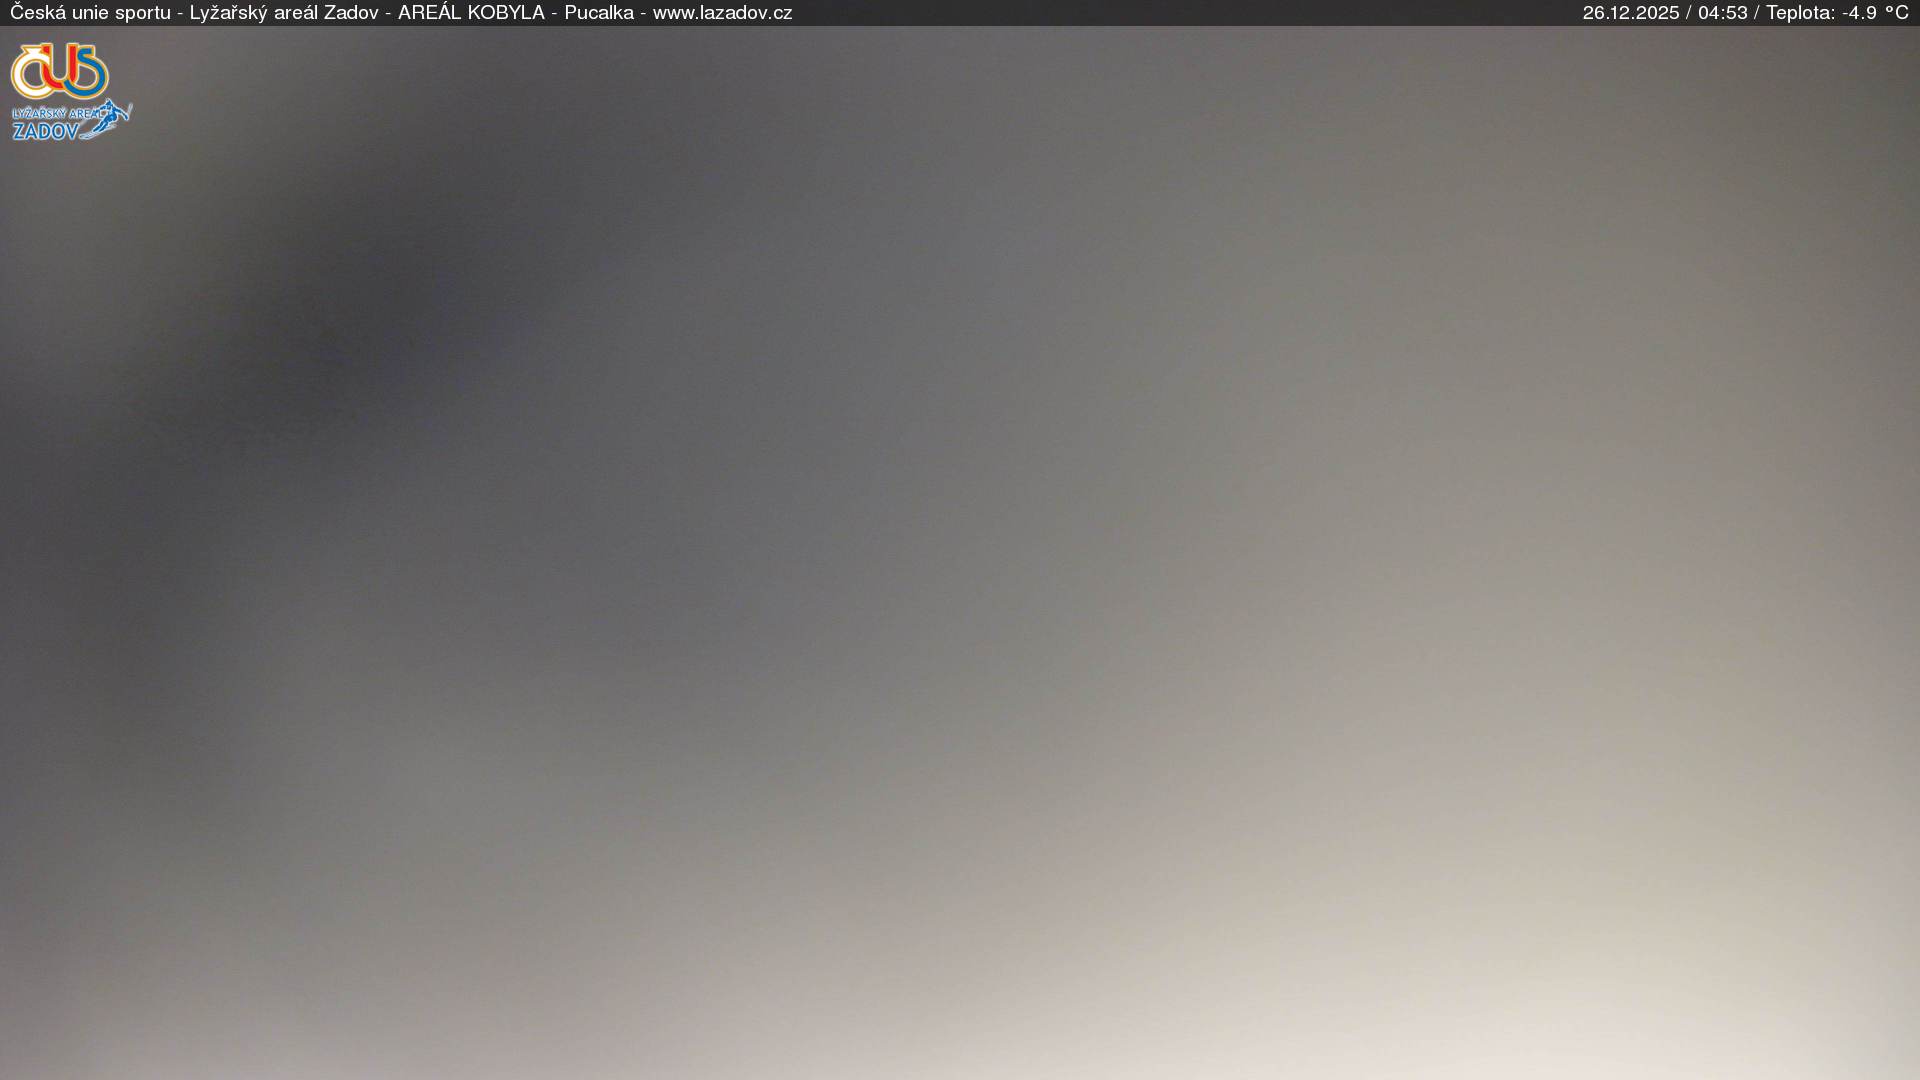Click the date 26.12.2025 in header

[x=1630, y=13]
